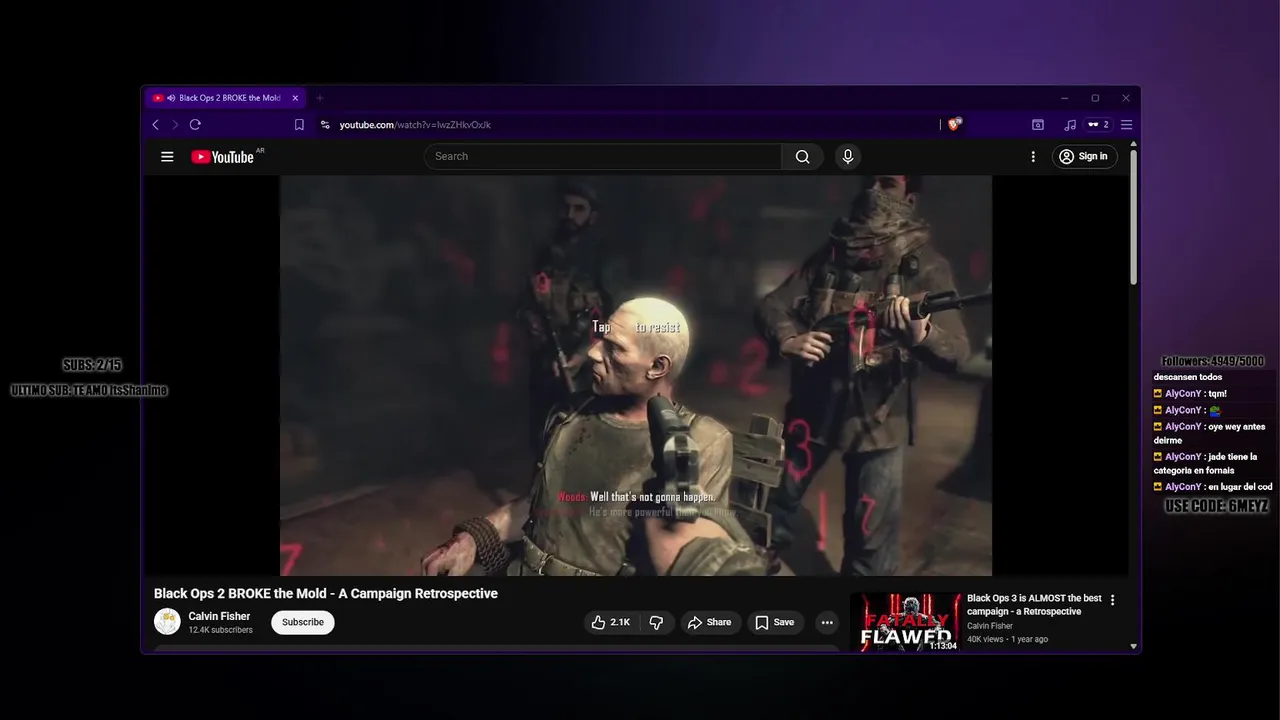The width and height of the screenshot is (1280, 720).
Task: Click the video title Black Ops 2 BROKE the Mold
Action: point(326,593)
